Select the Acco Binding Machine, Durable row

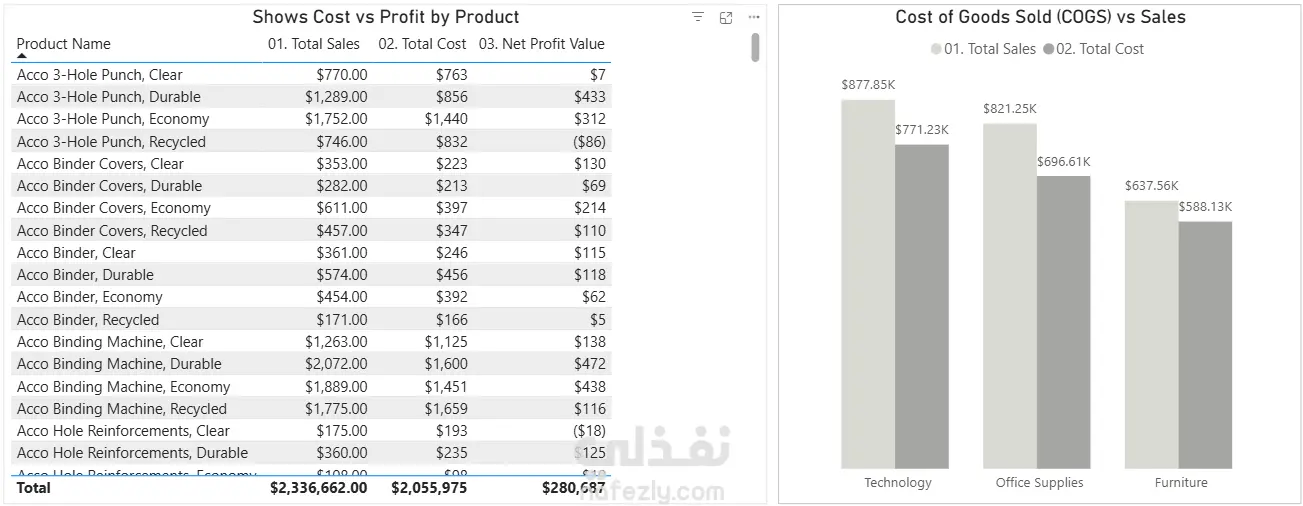point(119,364)
